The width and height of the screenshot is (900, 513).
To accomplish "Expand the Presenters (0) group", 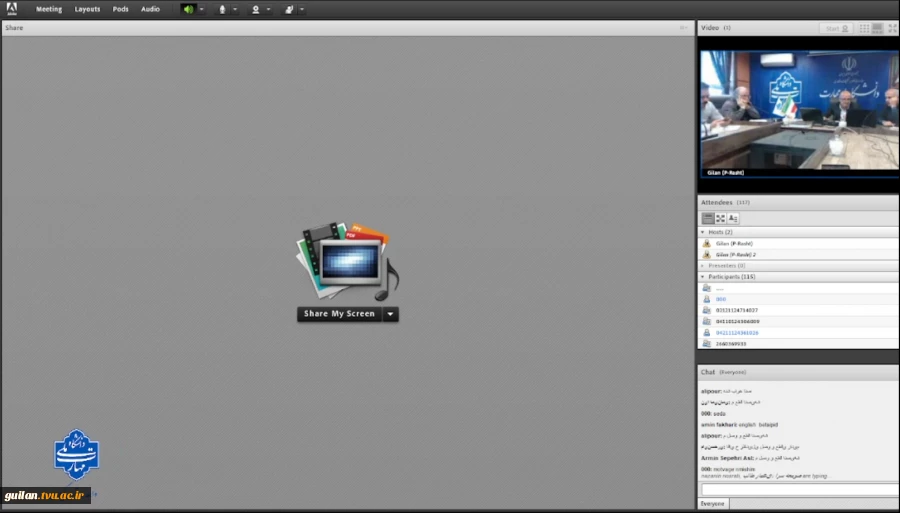I will pos(703,266).
